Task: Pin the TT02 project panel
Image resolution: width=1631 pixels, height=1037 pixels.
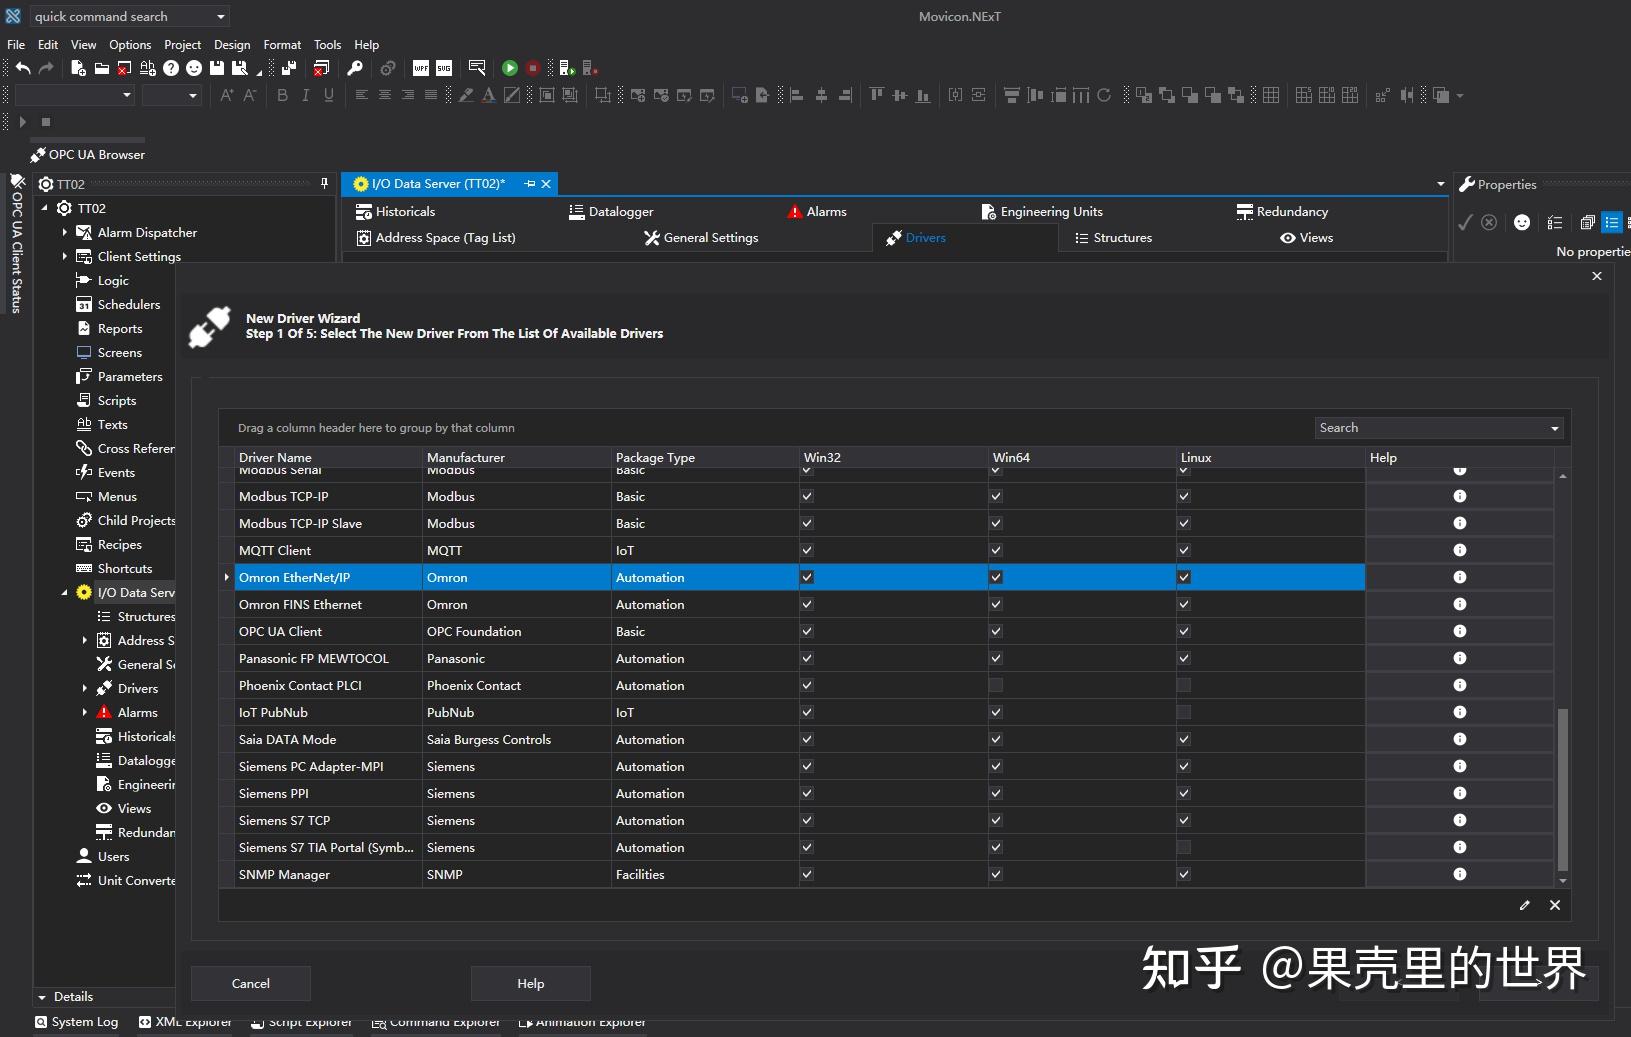Action: click(324, 183)
